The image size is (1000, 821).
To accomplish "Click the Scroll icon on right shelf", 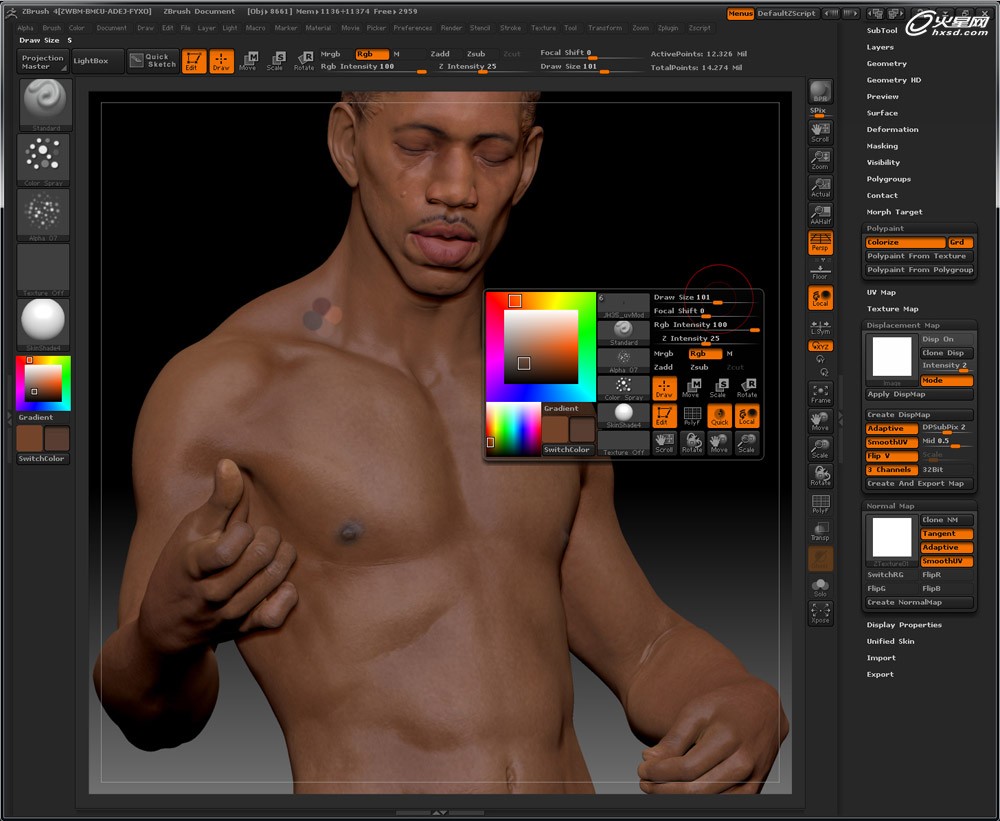I will tap(820, 132).
